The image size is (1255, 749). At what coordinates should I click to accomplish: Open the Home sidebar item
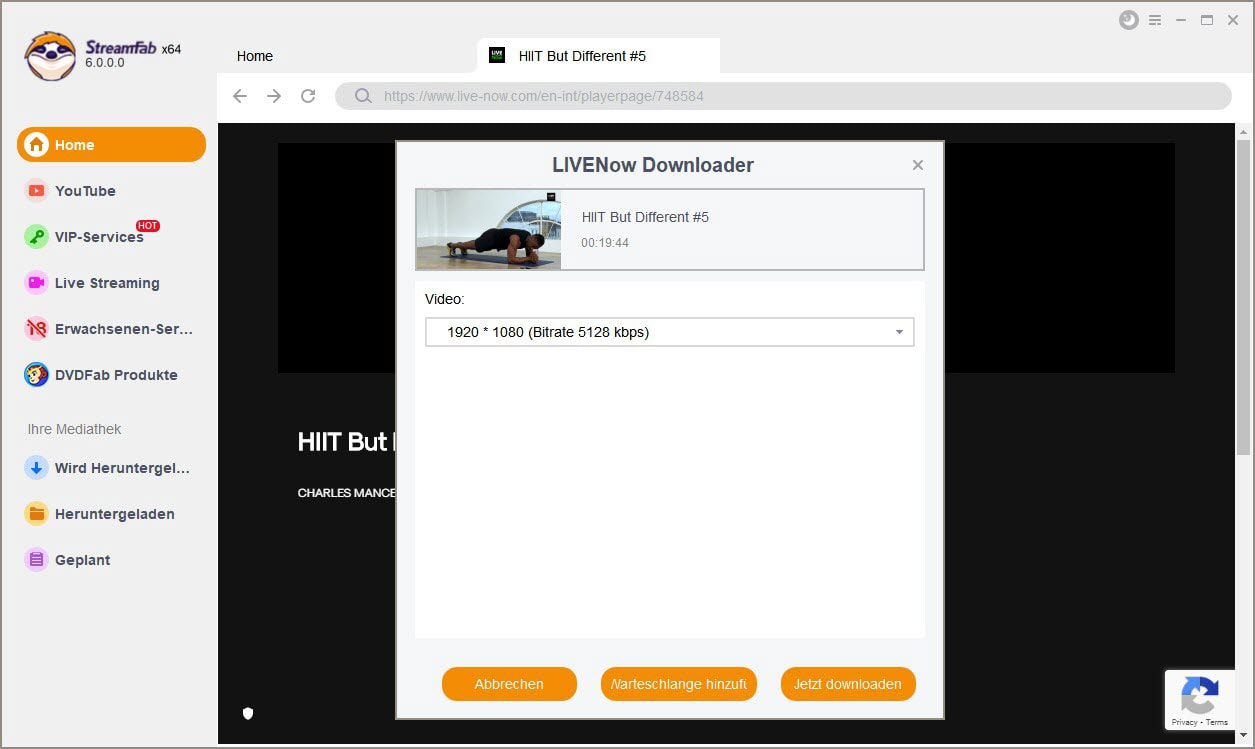click(111, 145)
